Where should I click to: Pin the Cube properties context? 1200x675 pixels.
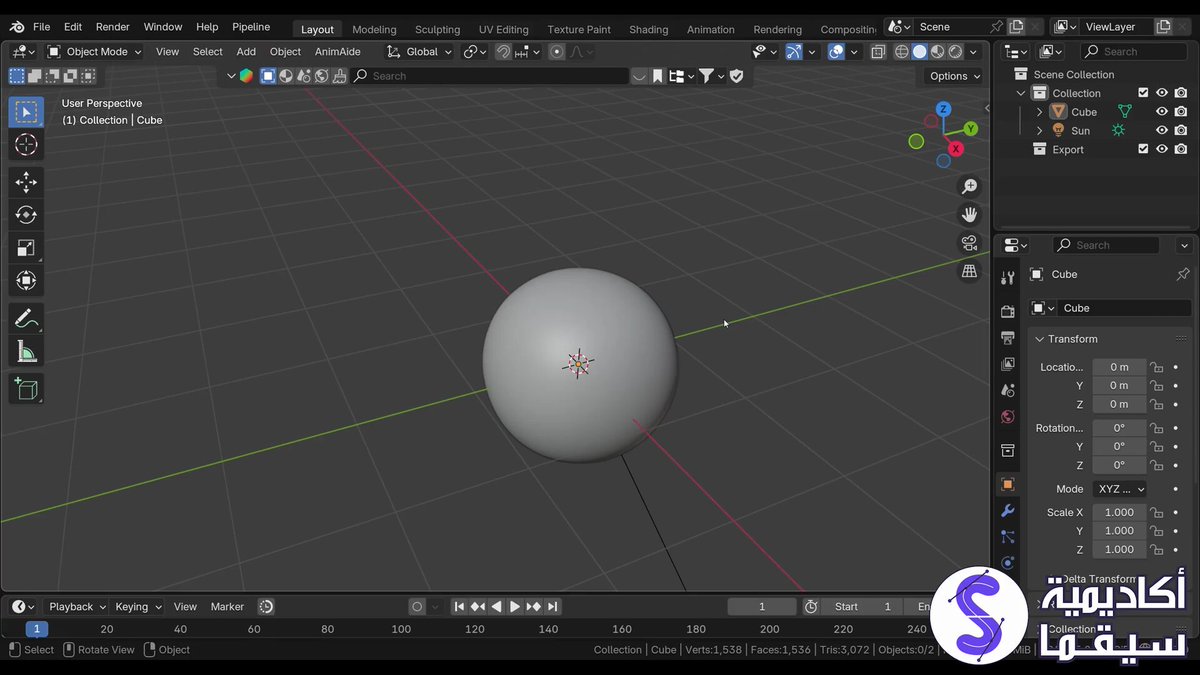[x=1183, y=274]
